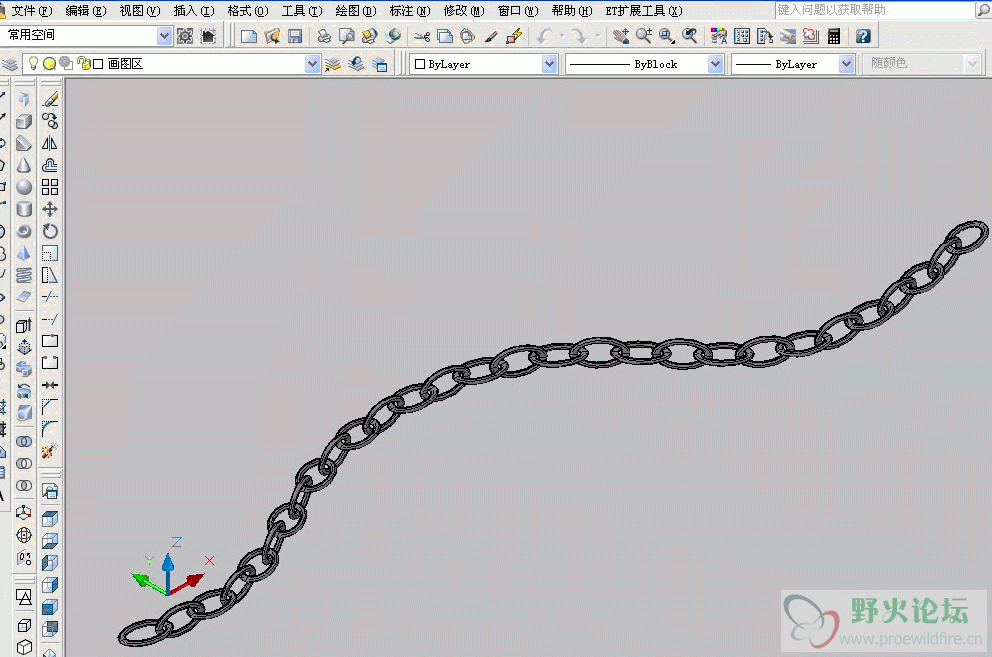Image resolution: width=992 pixels, height=657 pixels.
Task: Click the ByLayer color square swatch
Action: (x=419, y=64)
